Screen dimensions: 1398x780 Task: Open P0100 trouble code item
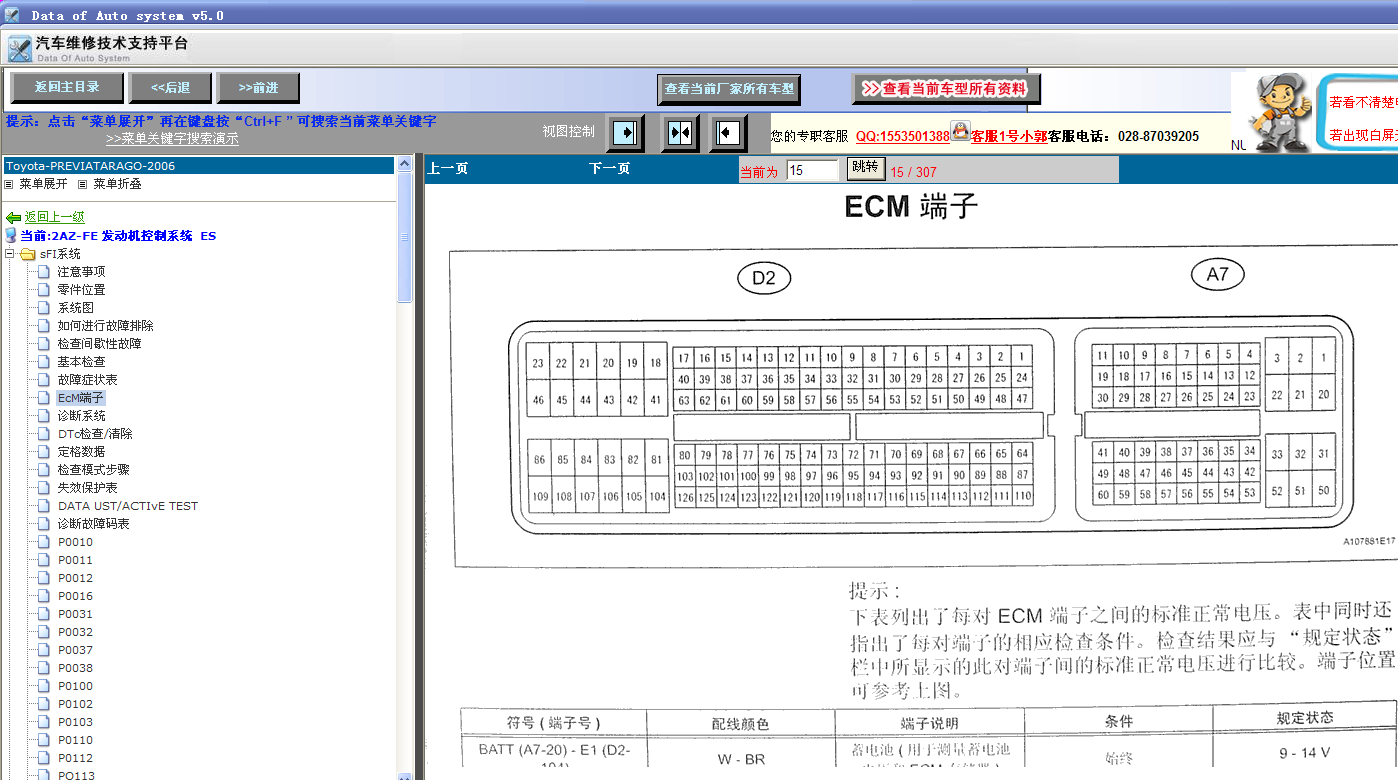point(75,686)
